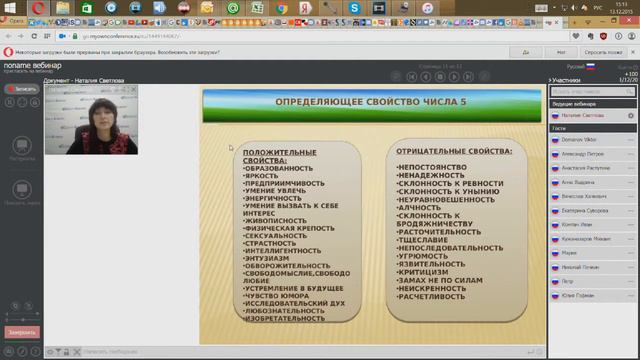The image size is (640, 360).
Task: Click the chat lock icon
Action: [66, 351]
